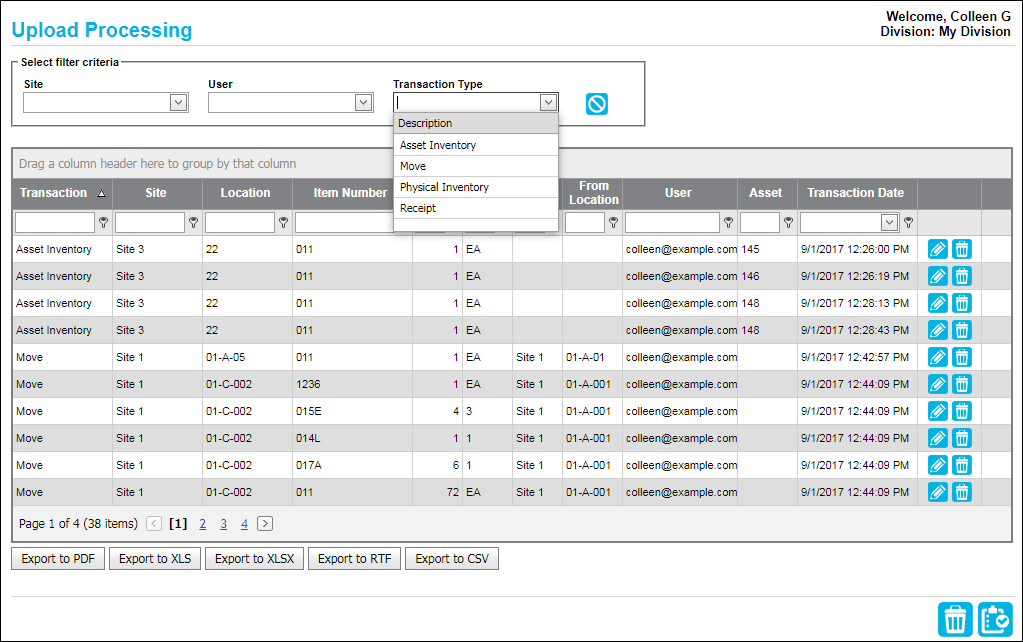Screen dimensions: 1023x642
Task: Open the User filter dropdown
Action: coord(363,102)
